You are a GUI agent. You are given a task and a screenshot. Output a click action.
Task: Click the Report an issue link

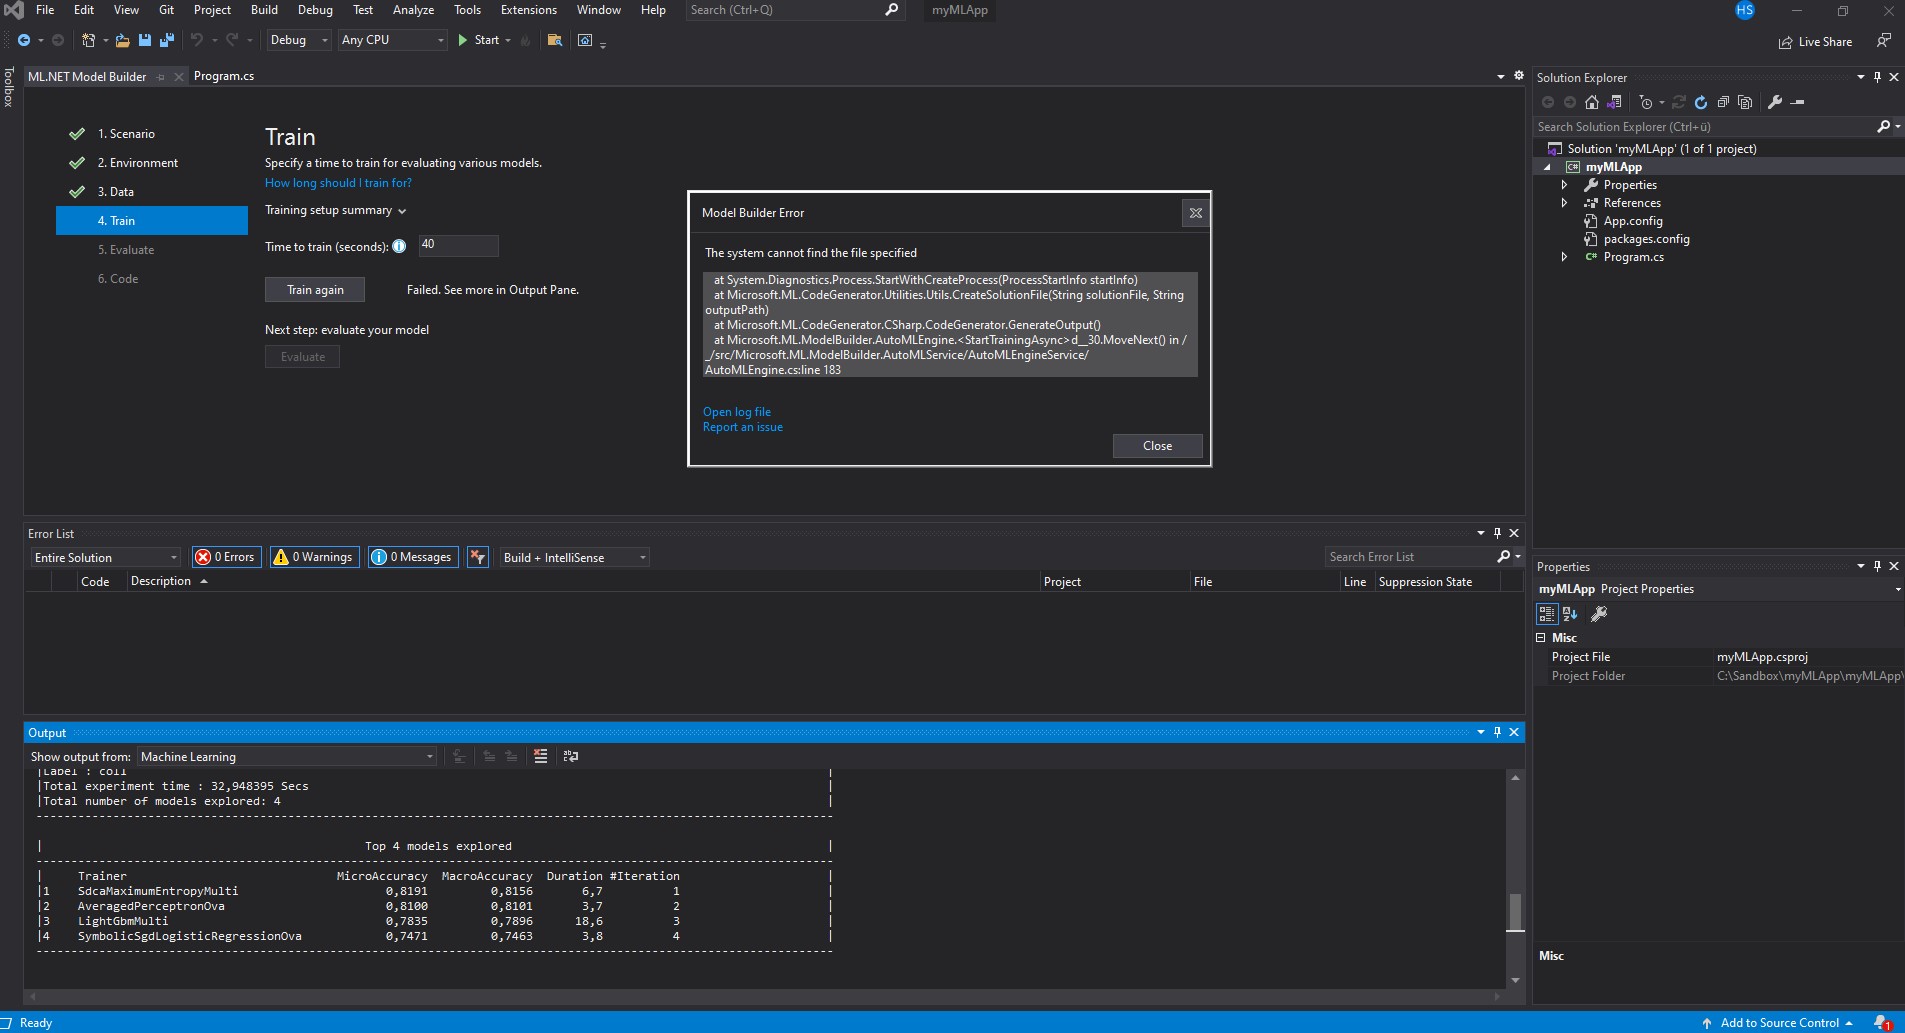tap(743, 427)
